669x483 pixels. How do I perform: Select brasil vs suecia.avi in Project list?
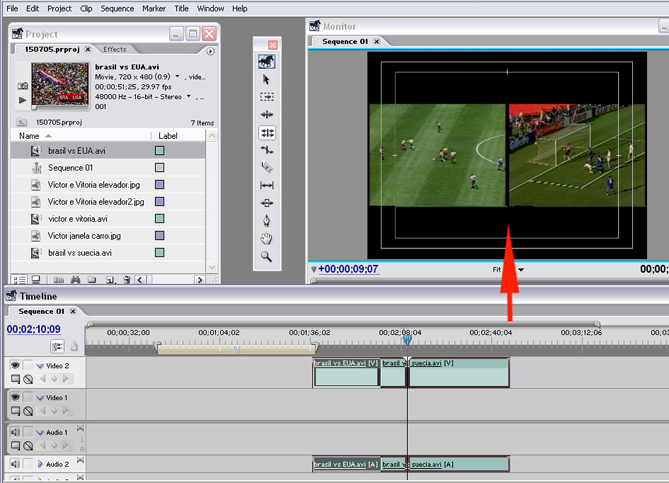click(79, 253)
